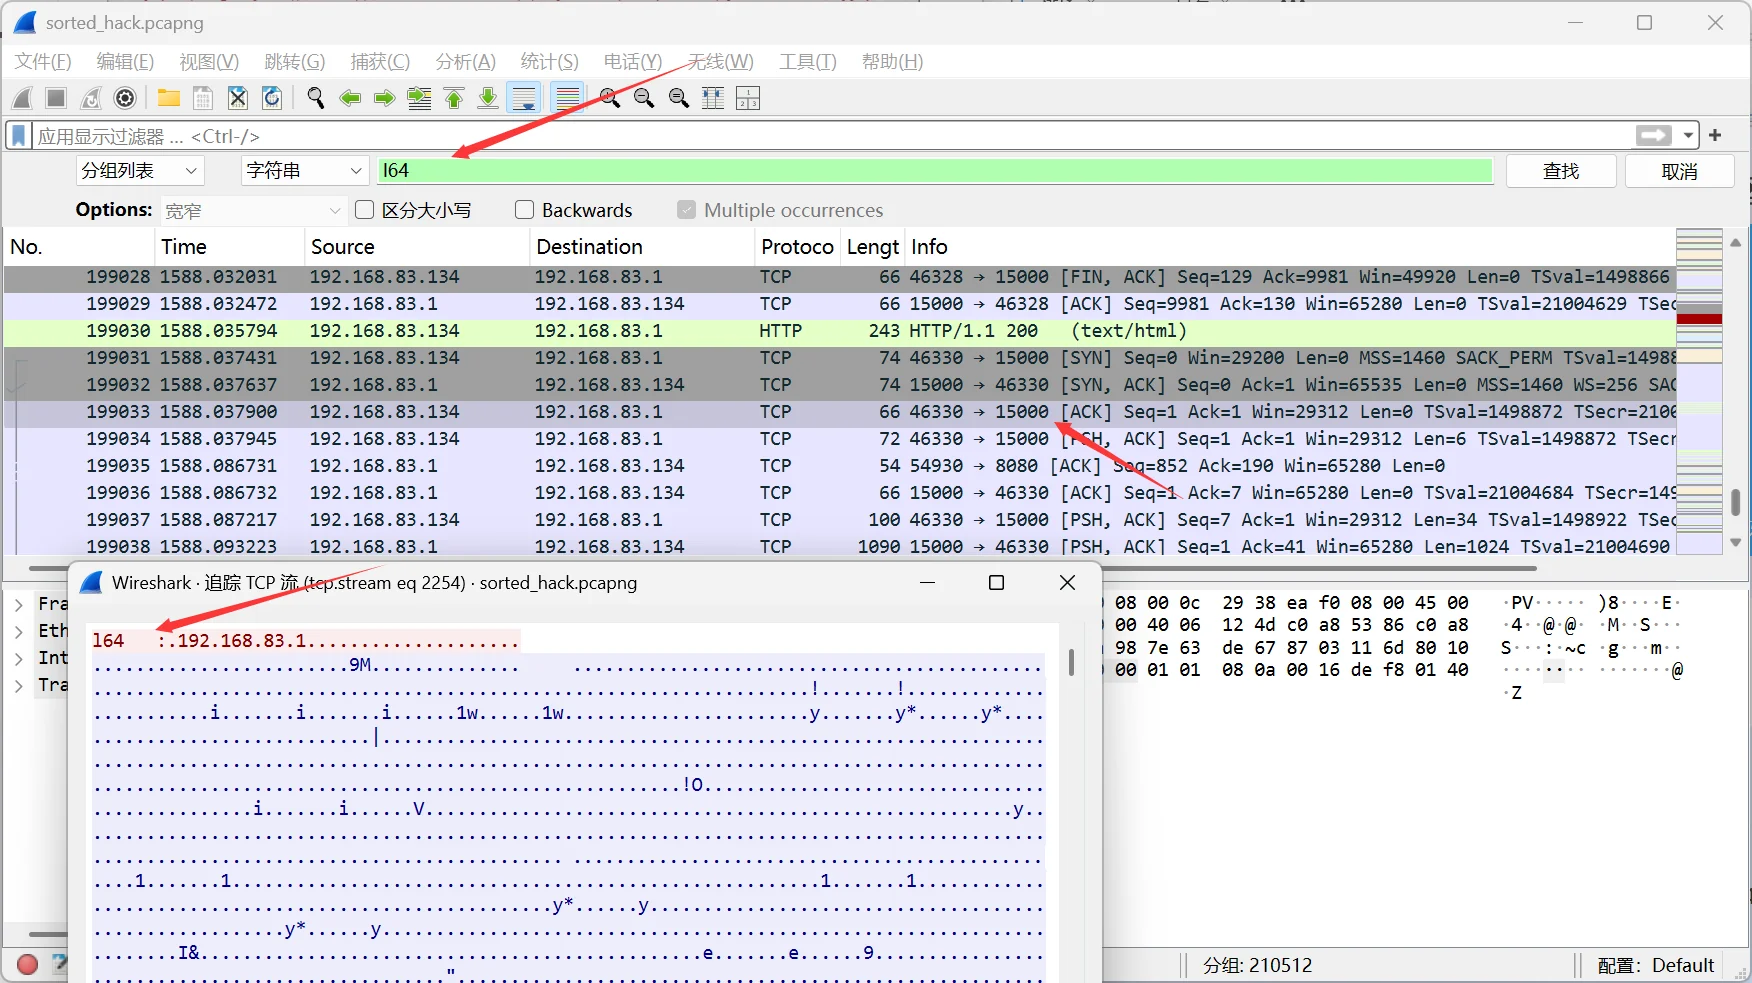1752x983 pixels.
Task: Jump to the last packet icon
Action: coord(488,98)
